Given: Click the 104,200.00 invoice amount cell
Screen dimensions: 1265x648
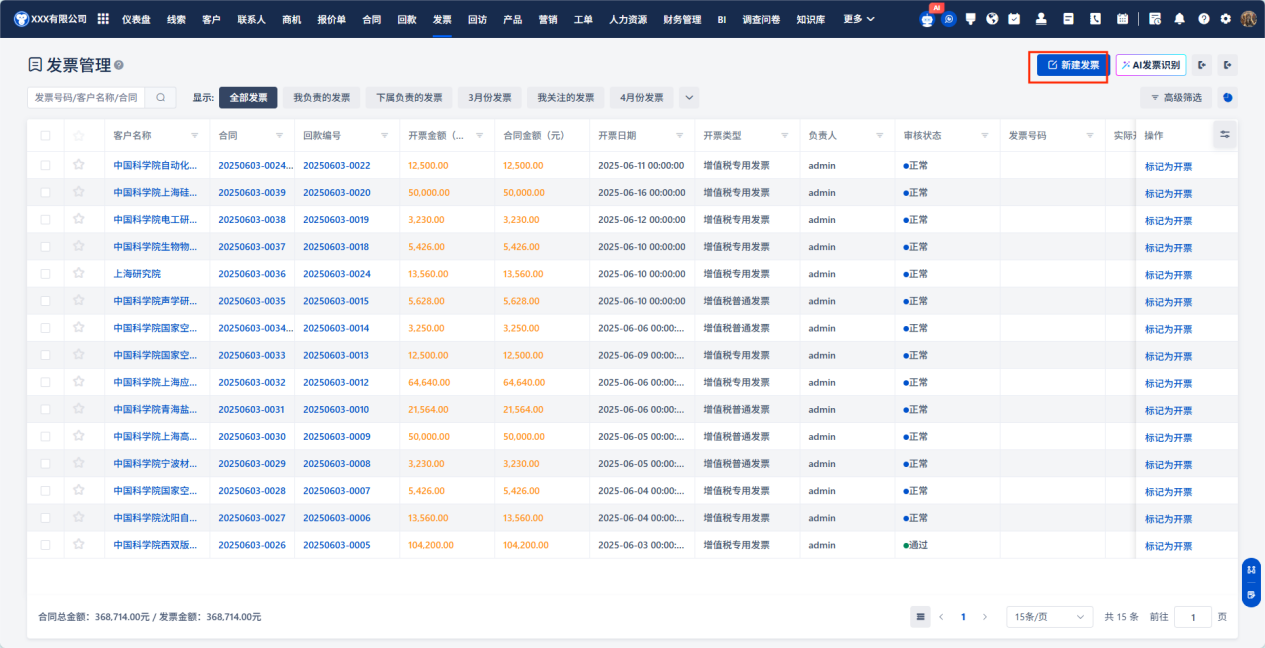Looking at the screenshot, I should pyautogui.click(x=431, y=545).
